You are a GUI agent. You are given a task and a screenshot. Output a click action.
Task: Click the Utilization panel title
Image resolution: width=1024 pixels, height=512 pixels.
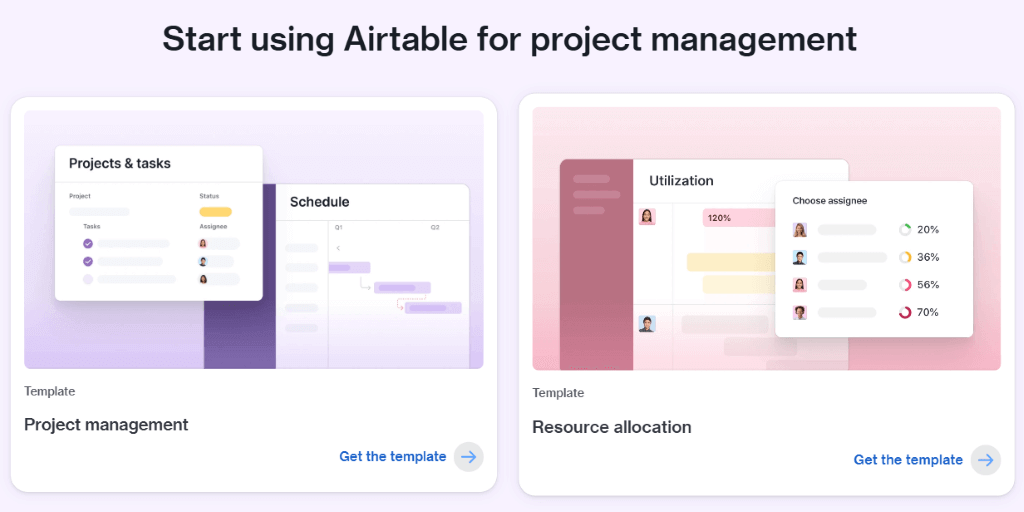click(681, 181)
